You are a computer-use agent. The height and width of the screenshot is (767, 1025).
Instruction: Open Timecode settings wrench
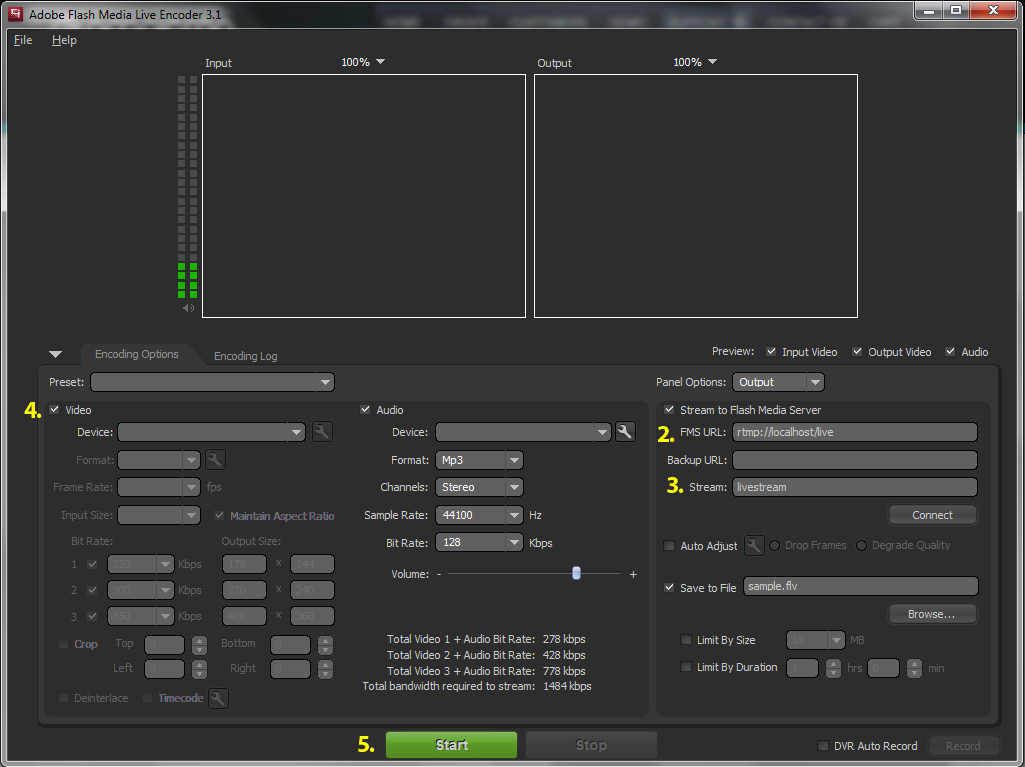(218, 698)
